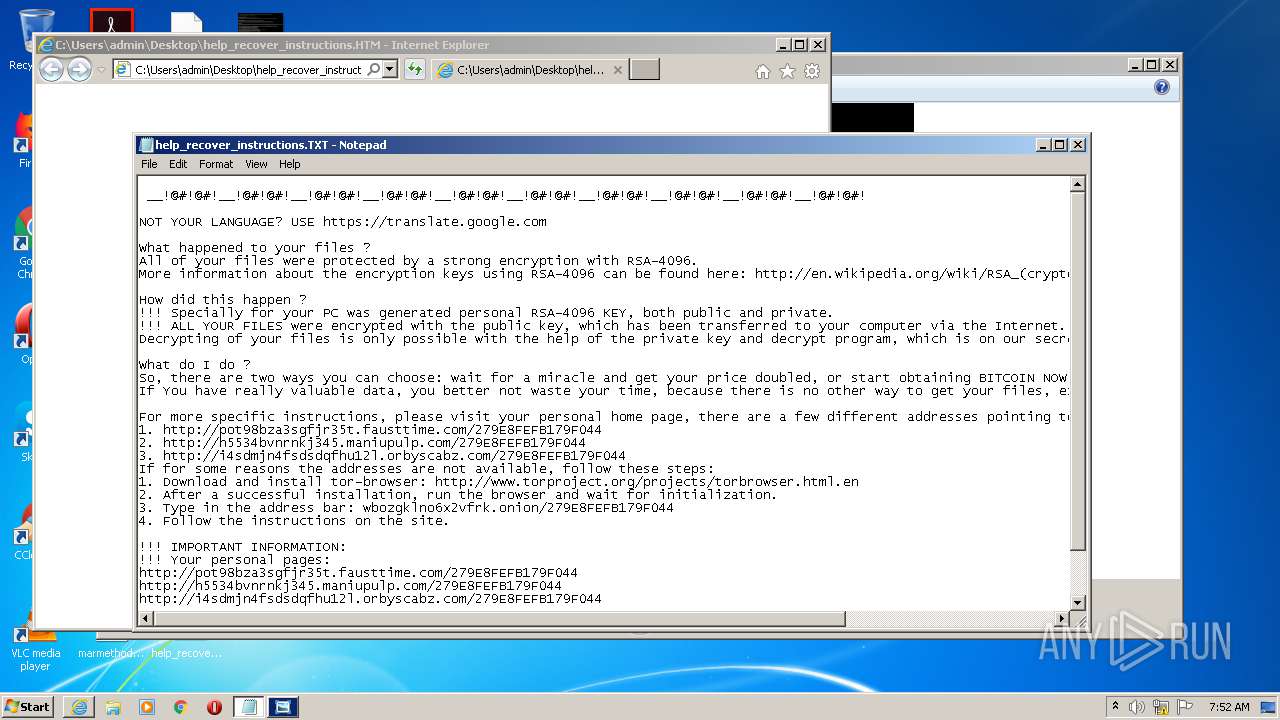1280x720 pixels.
Task: Click the Notepad title bar icon
Action: [146, 145]
